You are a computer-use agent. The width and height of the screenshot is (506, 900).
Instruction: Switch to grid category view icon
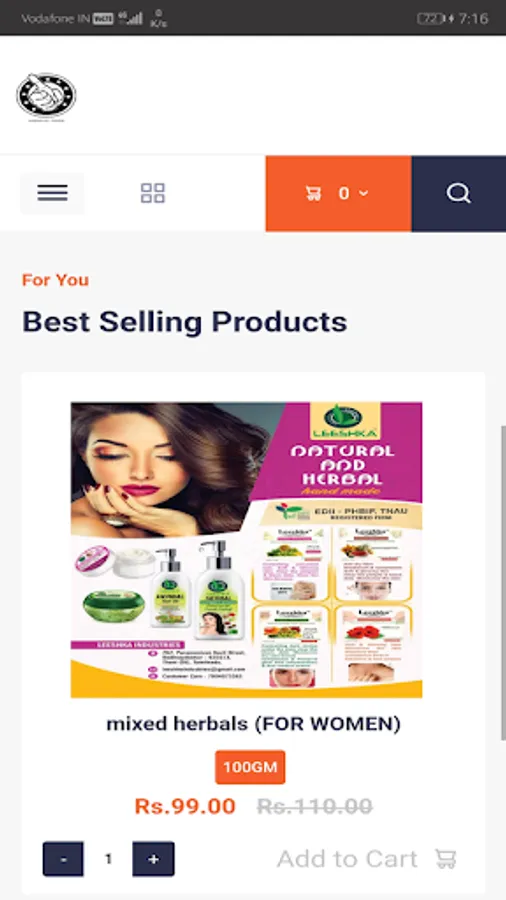tap(153, 193)
